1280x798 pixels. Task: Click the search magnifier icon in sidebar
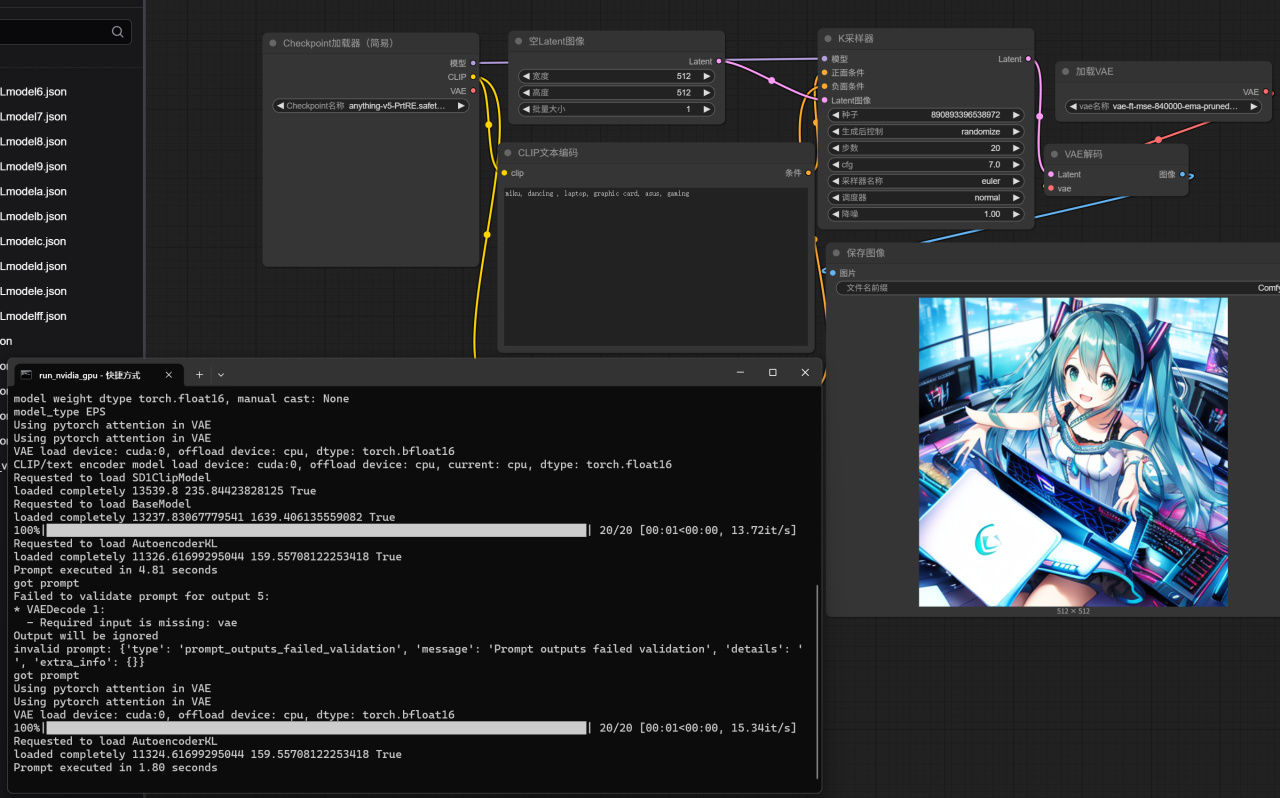118,32
